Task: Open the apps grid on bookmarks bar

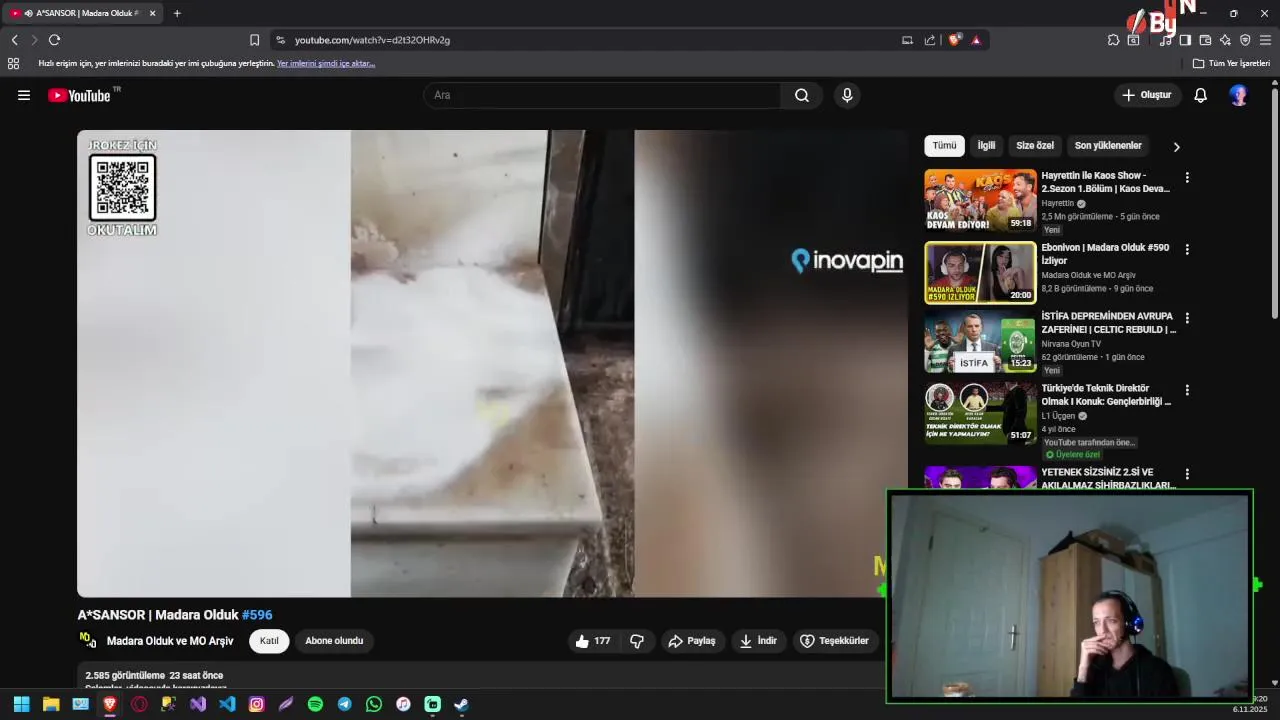Action: pos(13,63)
